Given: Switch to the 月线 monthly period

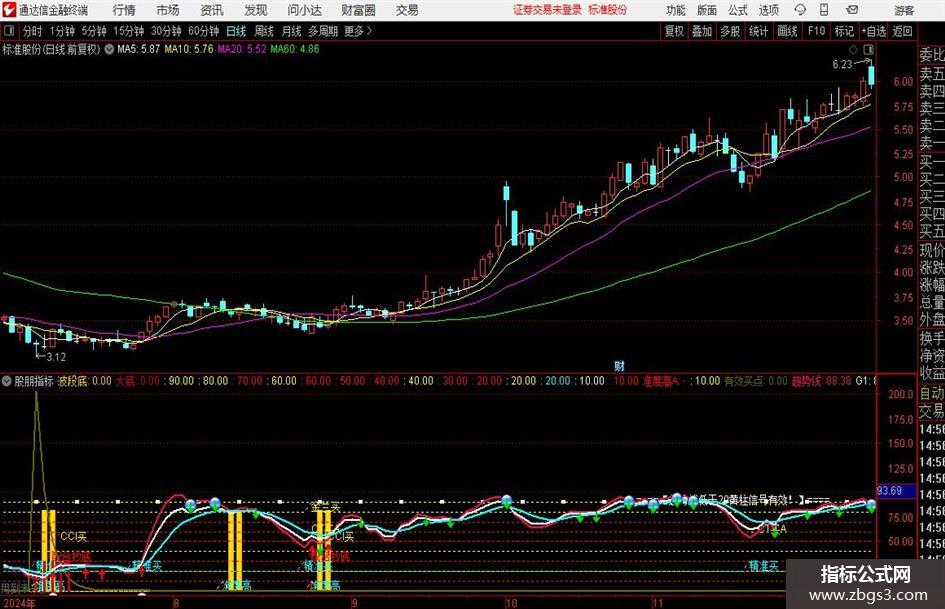Looking at the screenshot, I should (291, 31).
